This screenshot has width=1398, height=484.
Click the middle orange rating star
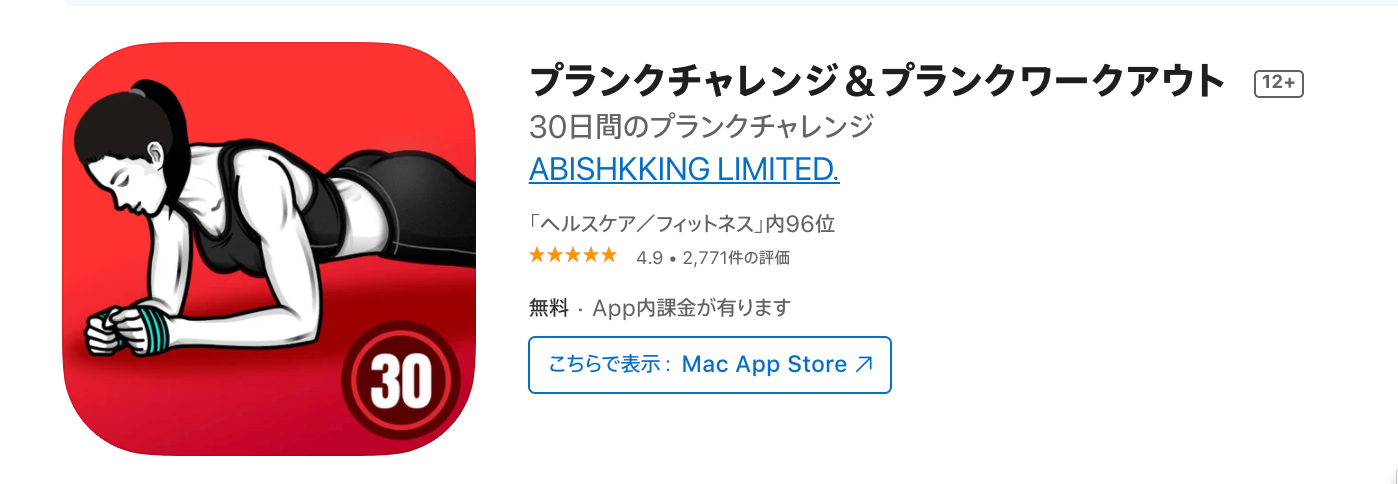(573, 255)
